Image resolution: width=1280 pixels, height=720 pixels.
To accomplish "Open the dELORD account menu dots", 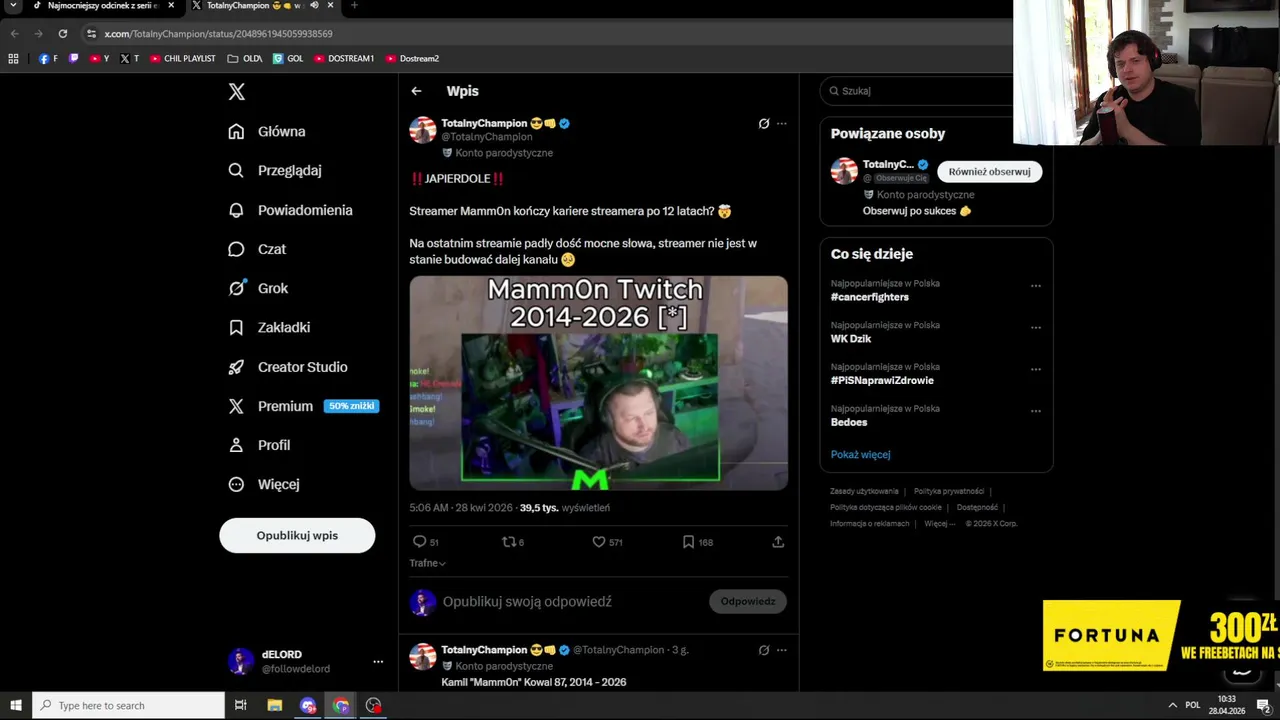I will pyautogui.click(x=378, y=661).
